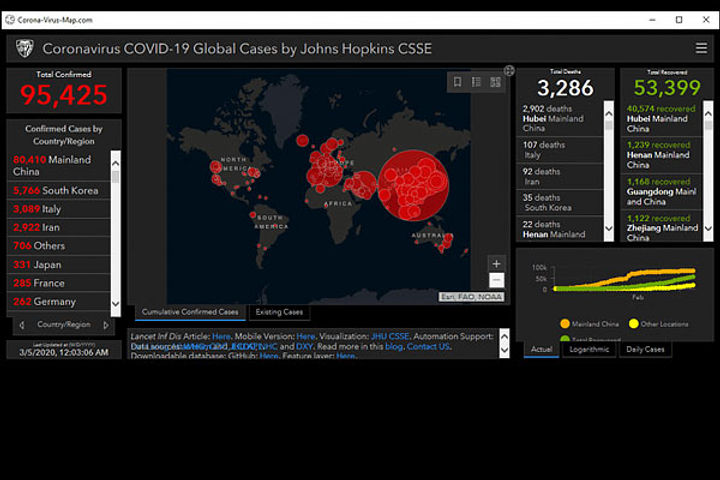Screen dimensions: 720x480
Task: Click the last updated 3/5/2020 timestamp
Action: tap(64, 352)
